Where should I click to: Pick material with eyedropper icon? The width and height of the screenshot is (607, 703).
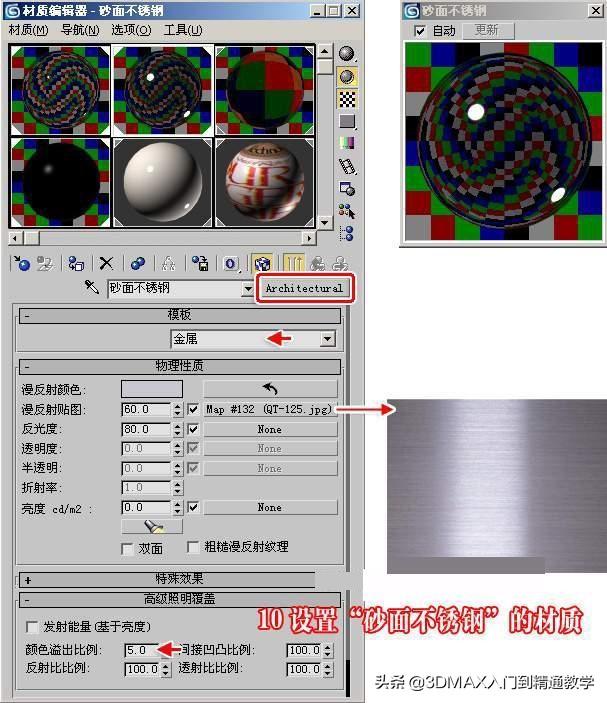[92, 288]
